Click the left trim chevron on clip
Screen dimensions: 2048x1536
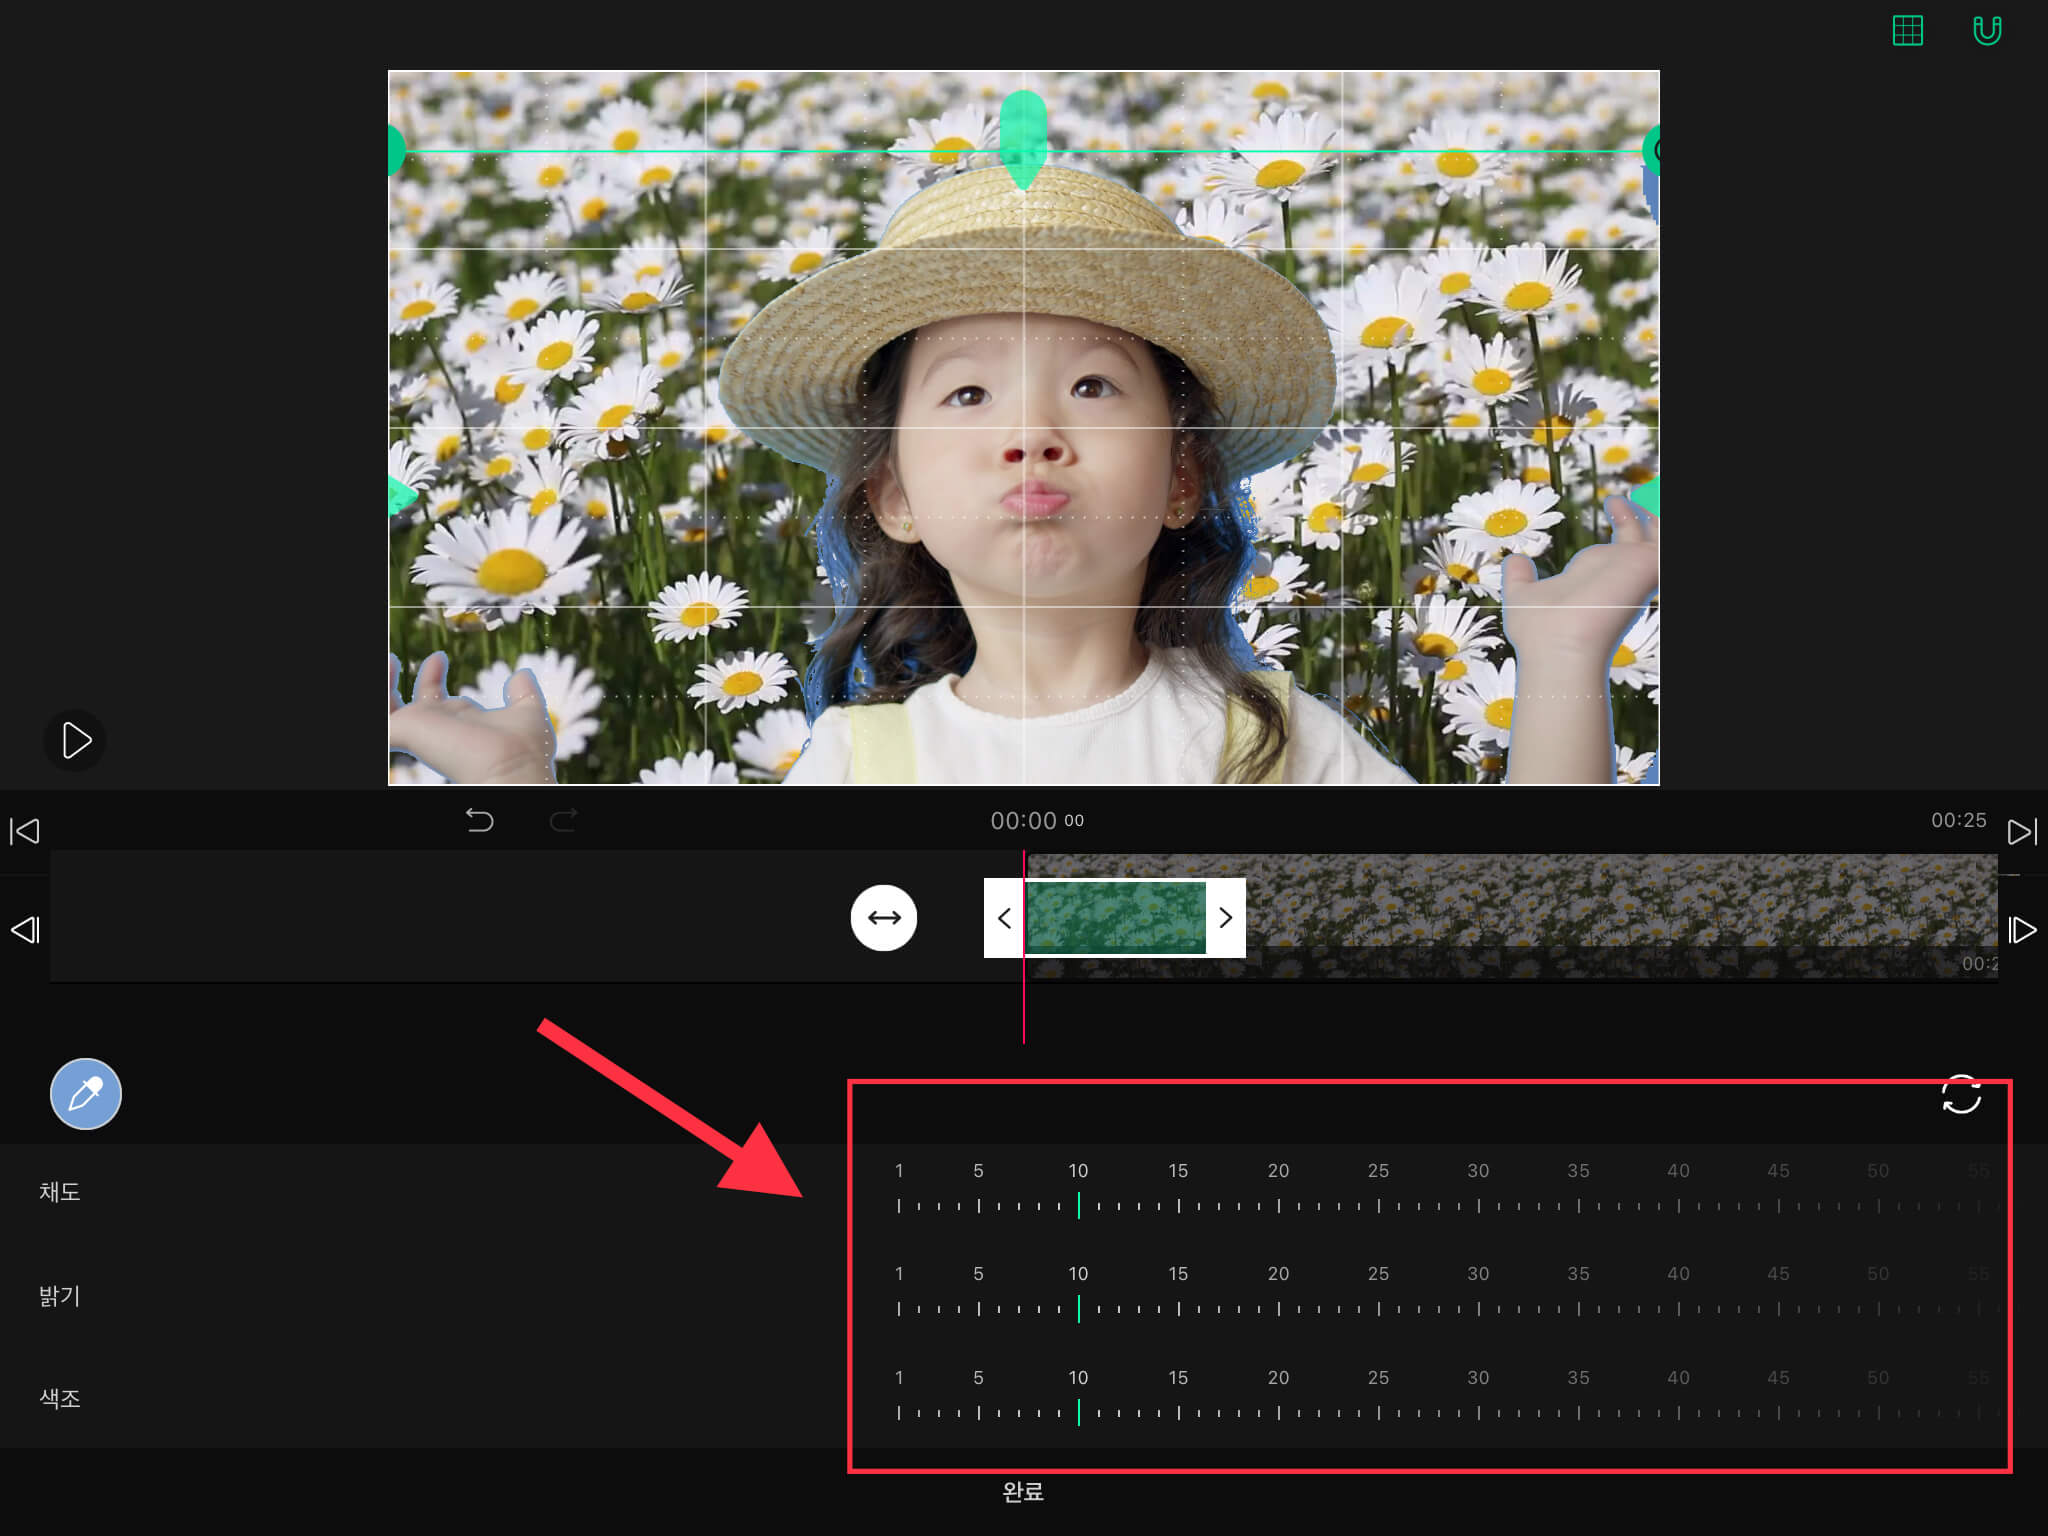[x=1004, y=917]
